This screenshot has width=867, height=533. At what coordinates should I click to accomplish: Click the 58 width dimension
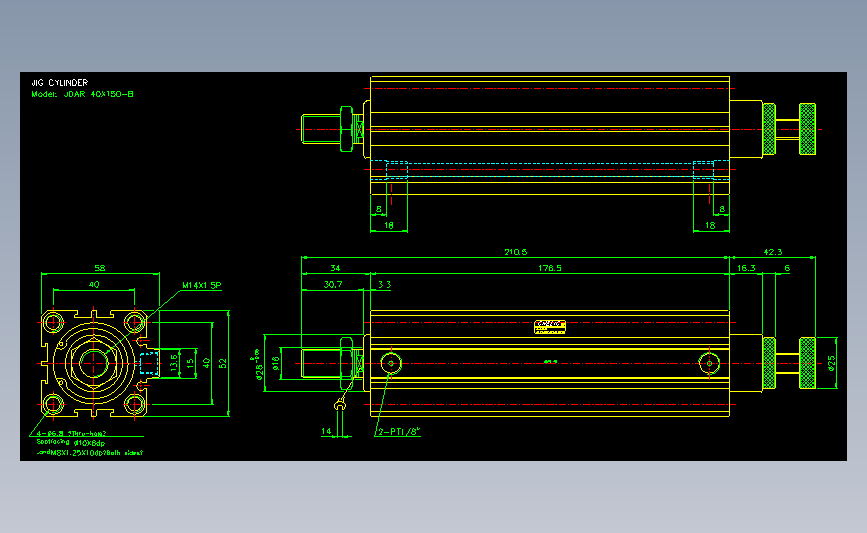[x=100, y=268]
